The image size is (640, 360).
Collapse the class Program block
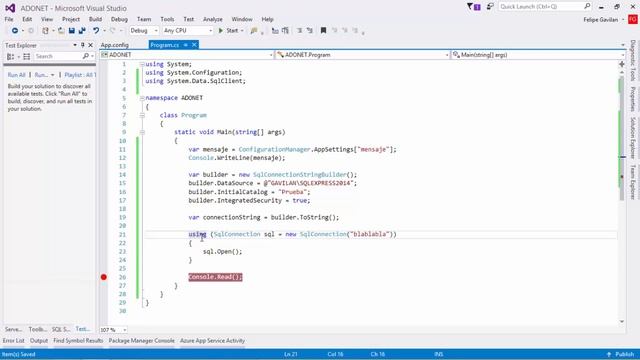pos(142,116)
